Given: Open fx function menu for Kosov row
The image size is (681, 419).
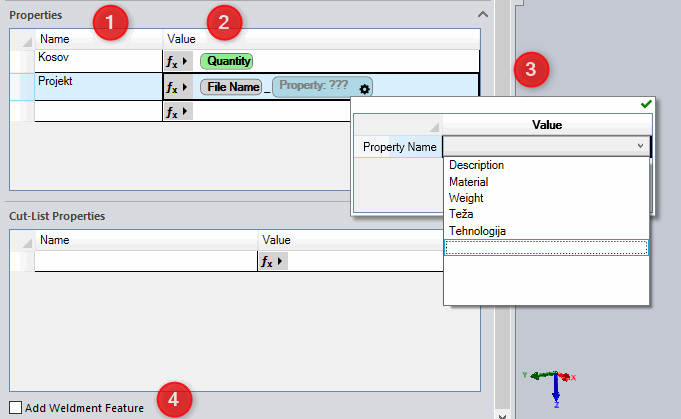Looking at the screenshot, I should pos(176,61).
